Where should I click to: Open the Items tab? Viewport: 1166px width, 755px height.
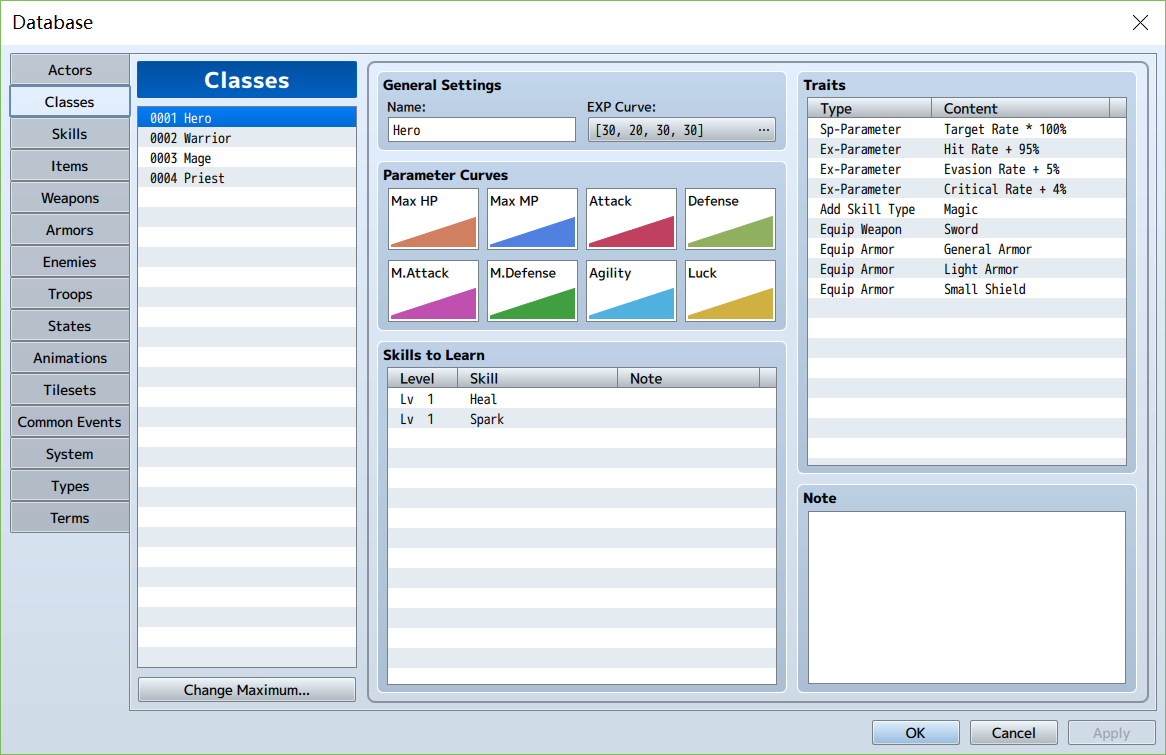(70, 166)
